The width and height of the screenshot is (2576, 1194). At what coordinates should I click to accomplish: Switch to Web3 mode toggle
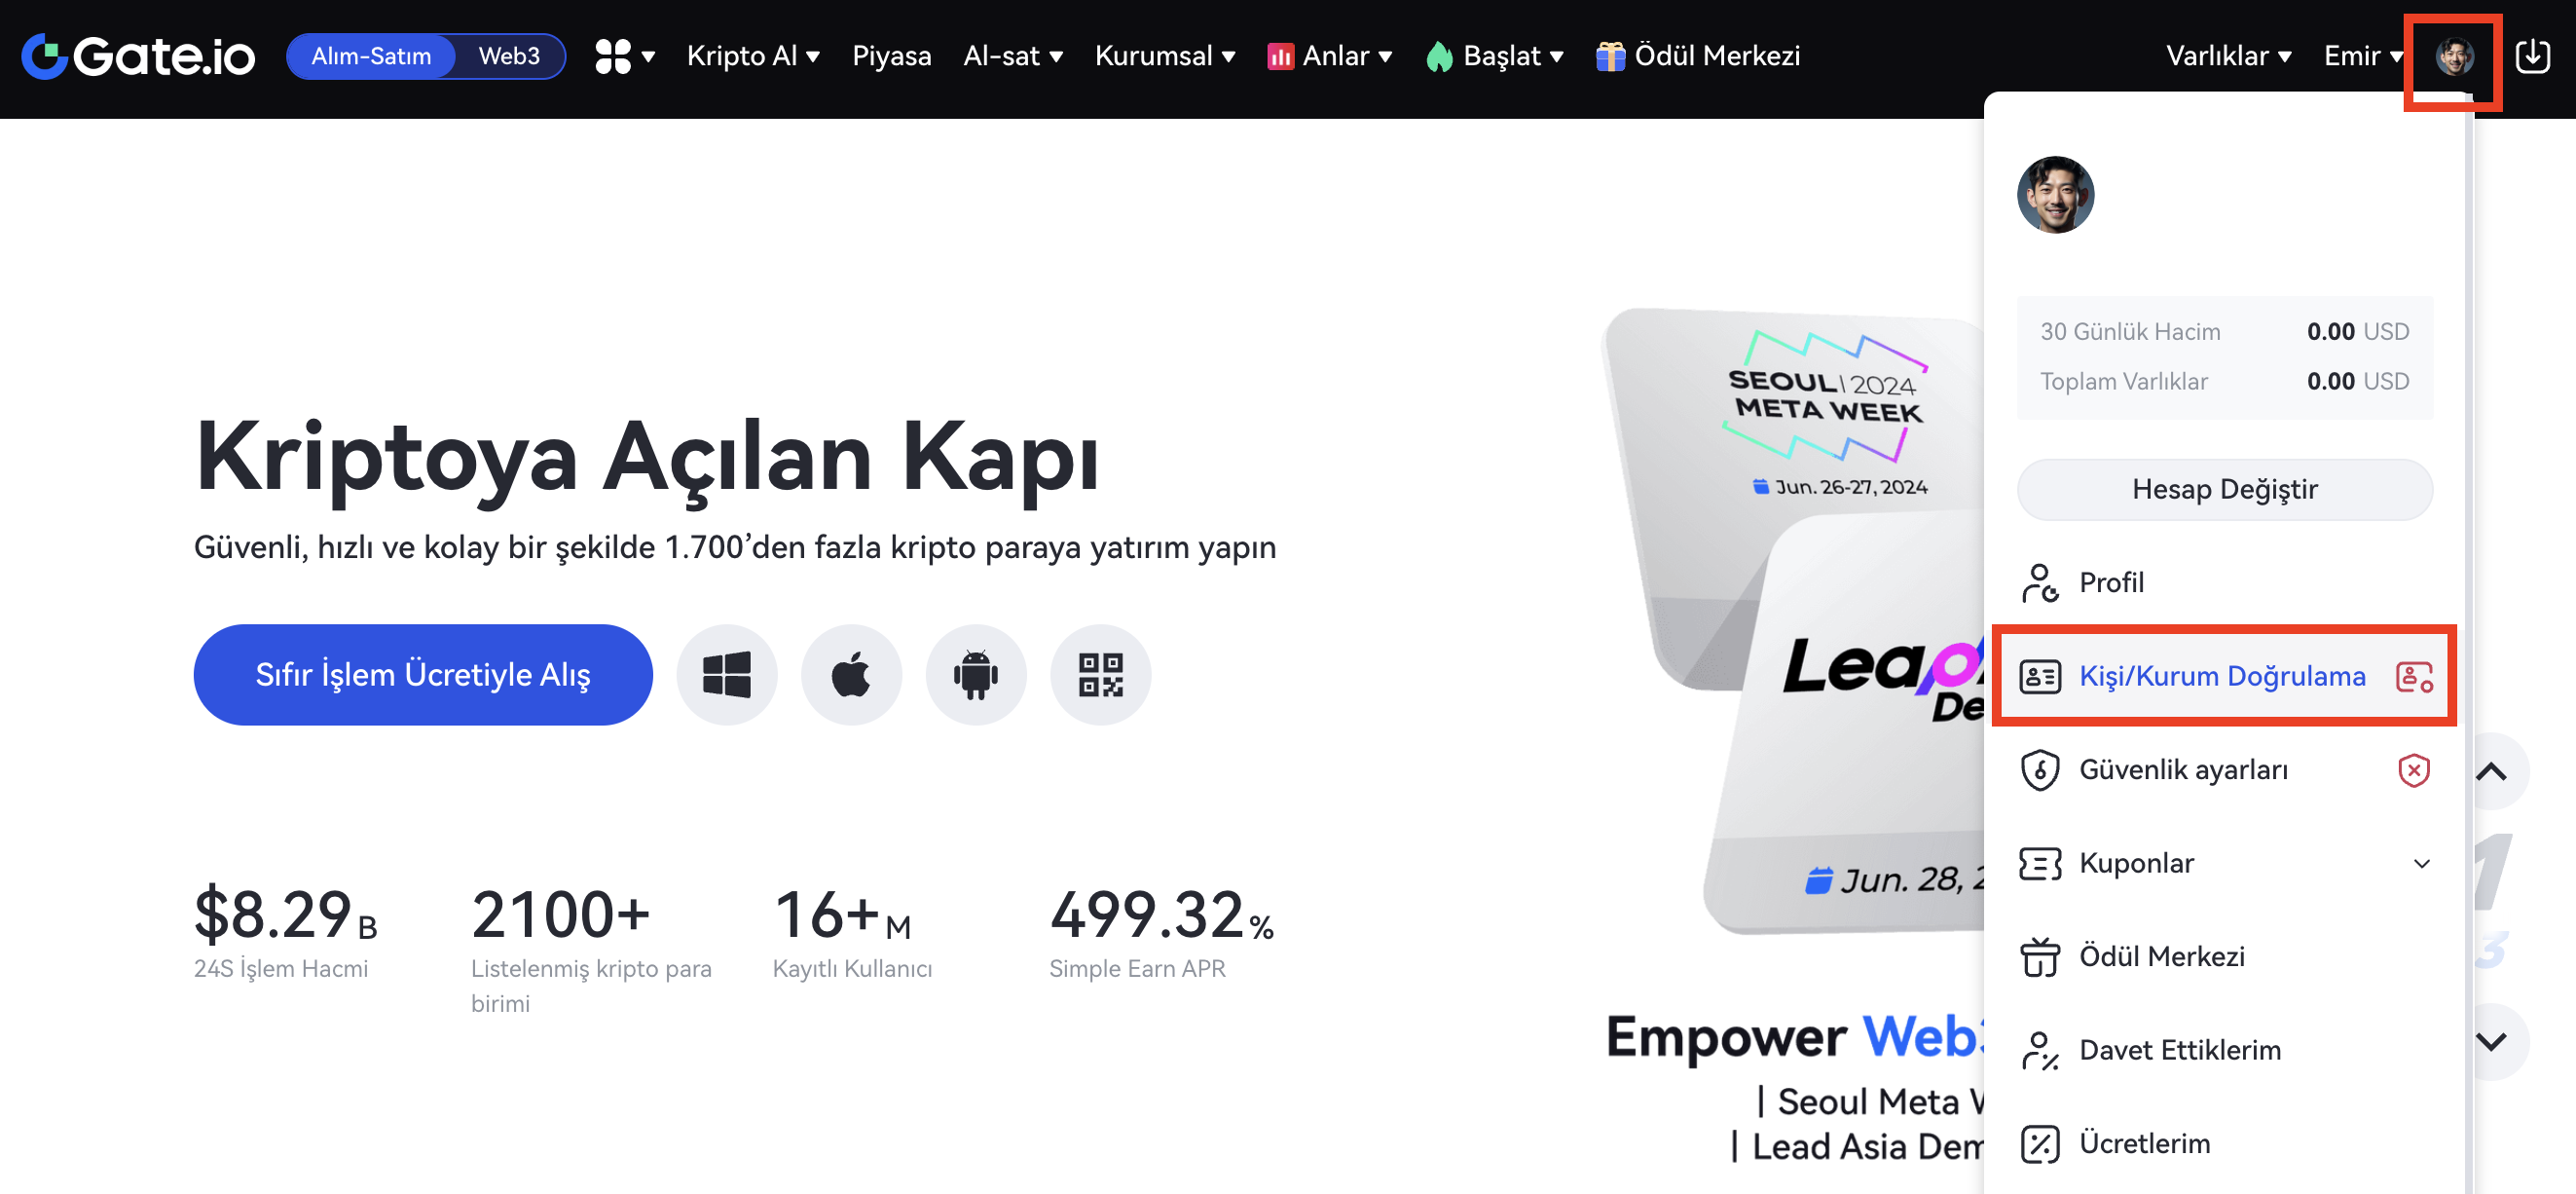pos(509,56)
